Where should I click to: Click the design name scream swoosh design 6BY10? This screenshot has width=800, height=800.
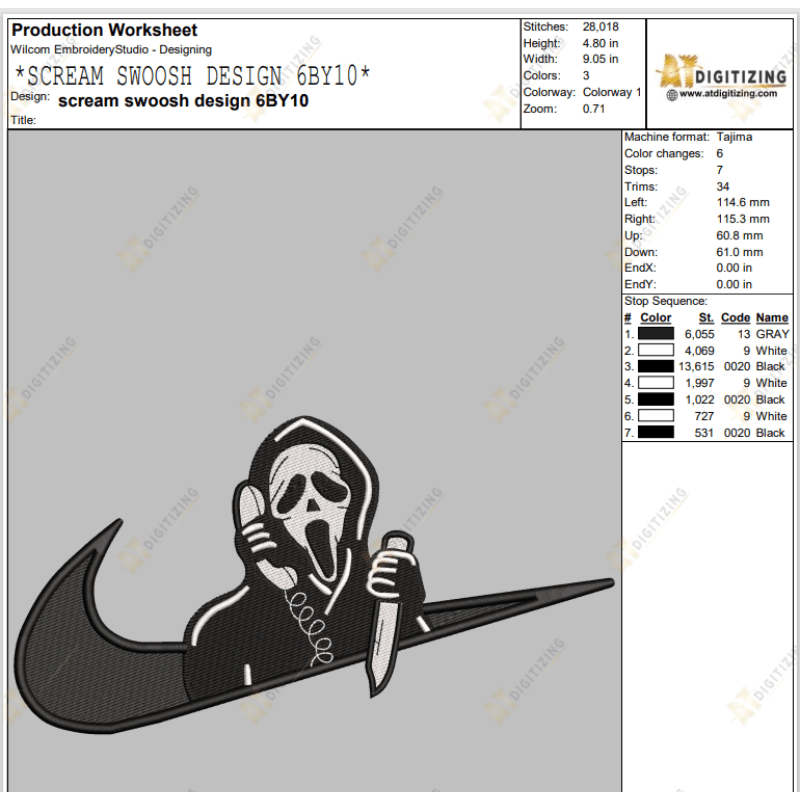(184, 101)
